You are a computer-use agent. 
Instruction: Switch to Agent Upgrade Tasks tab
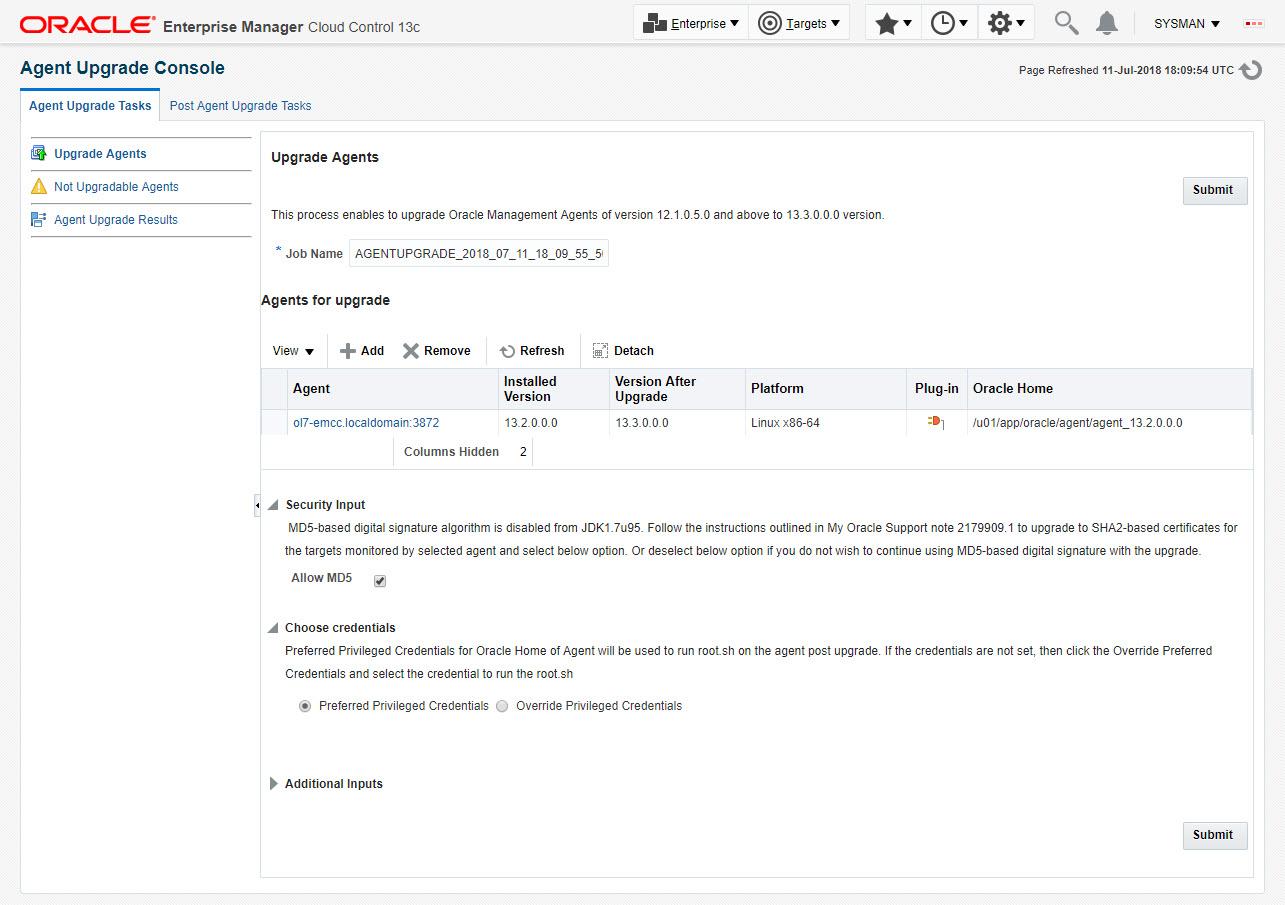tap(90, 105)
